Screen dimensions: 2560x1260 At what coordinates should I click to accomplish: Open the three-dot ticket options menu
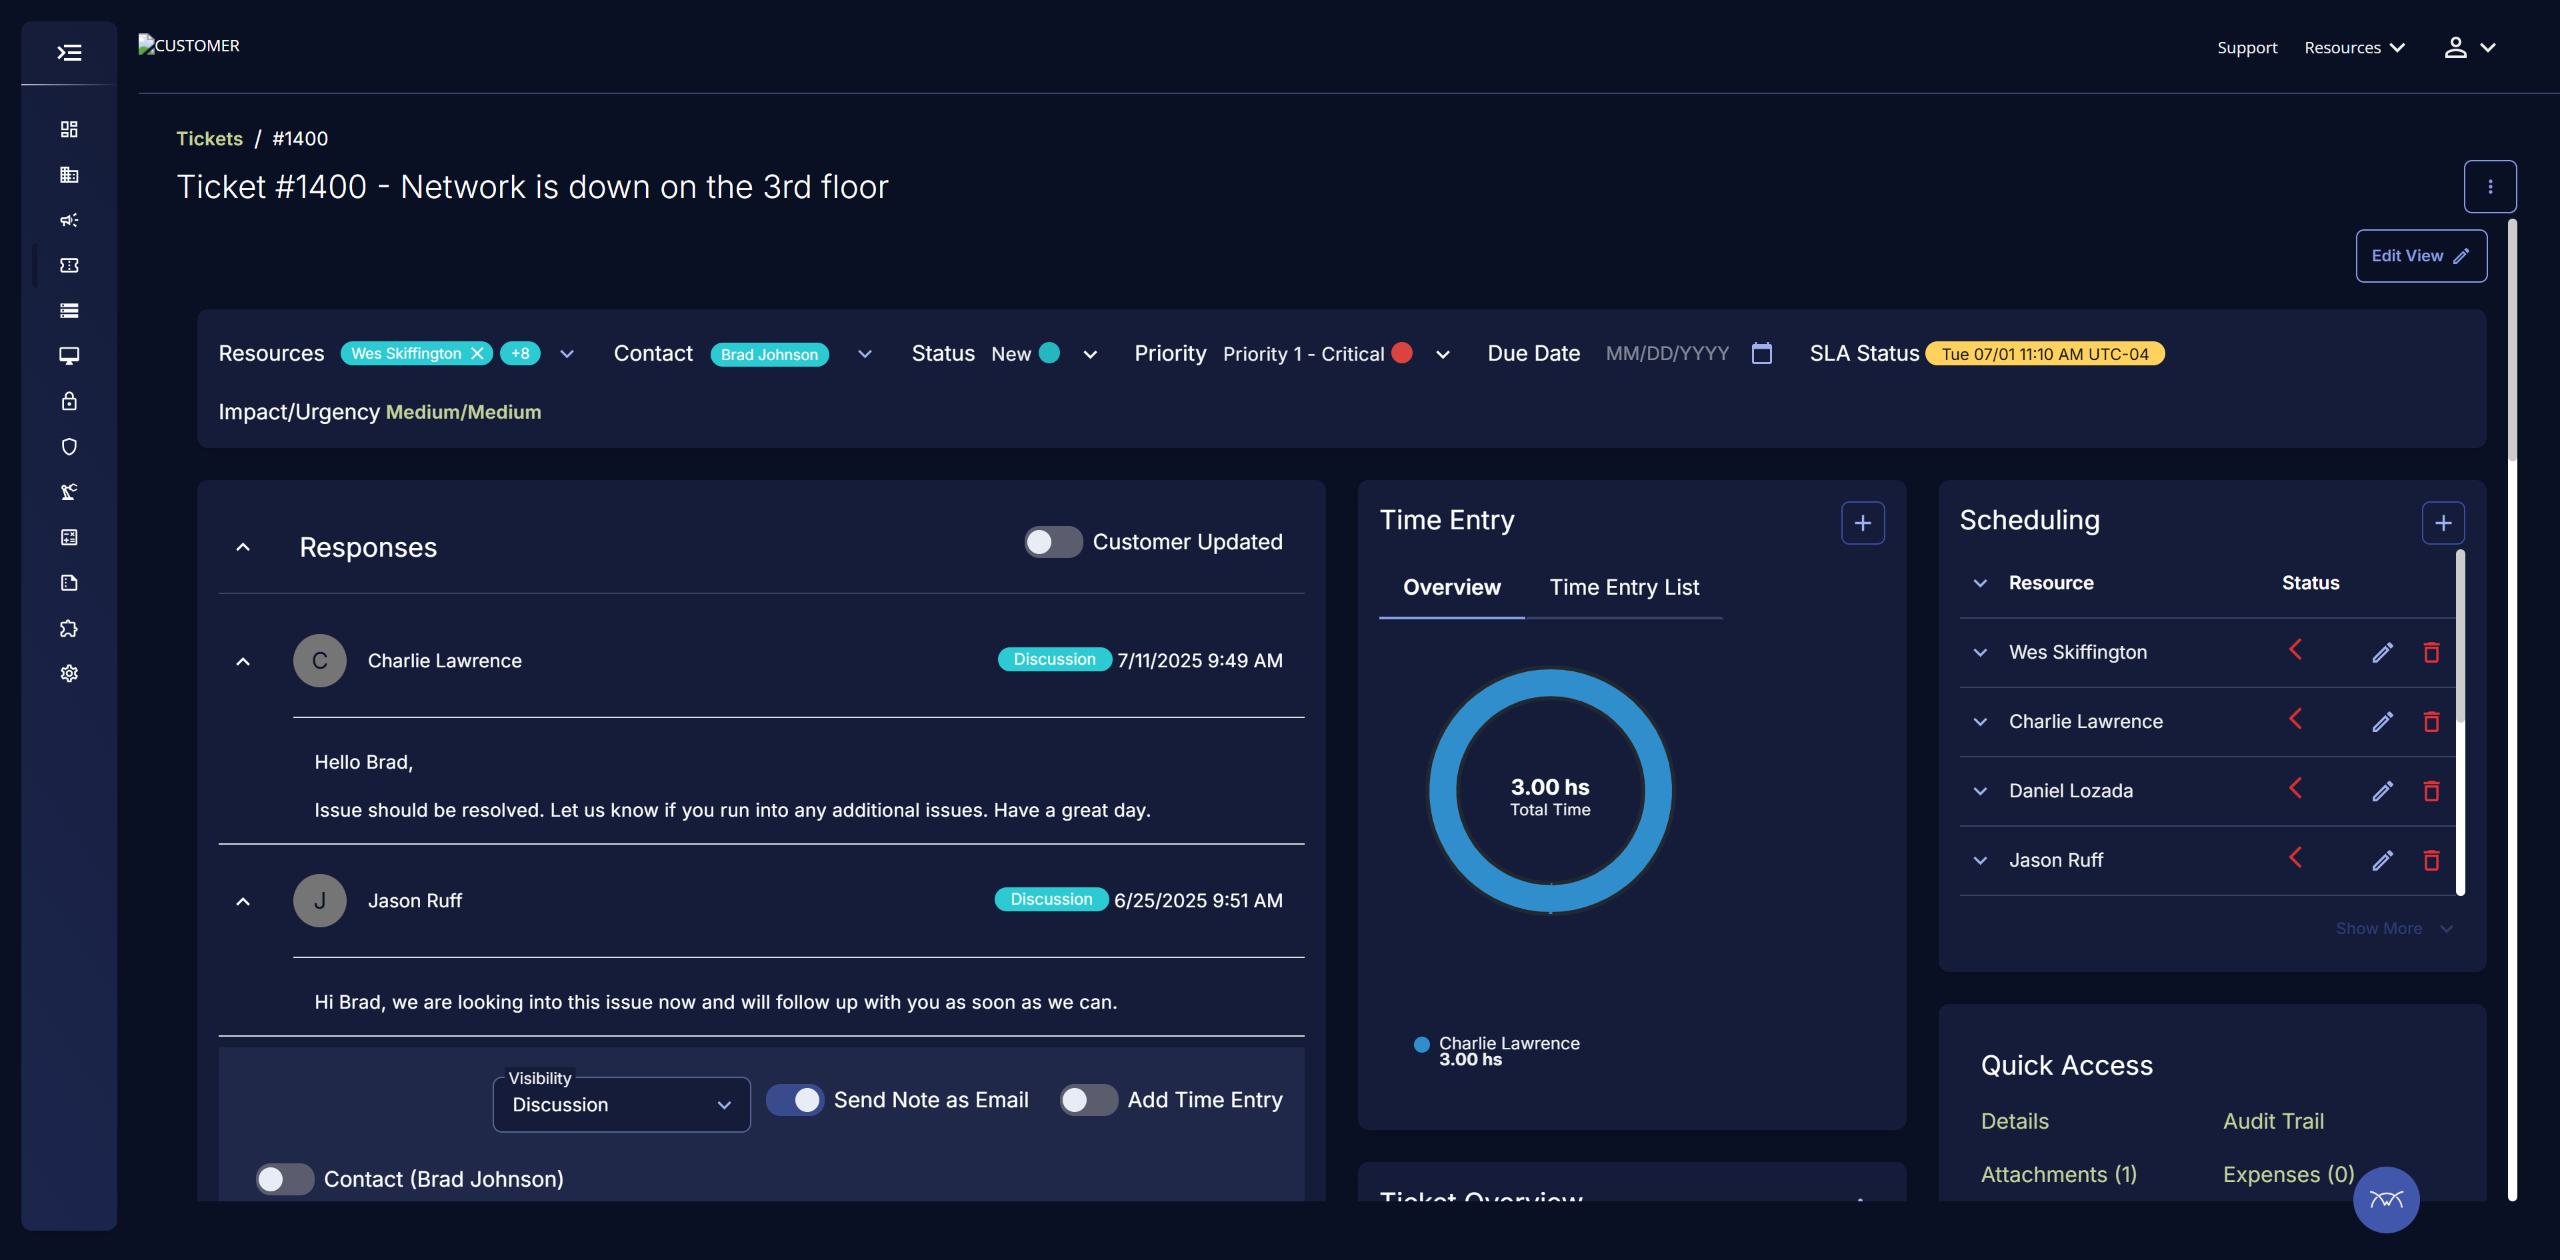coord(2489,187)
